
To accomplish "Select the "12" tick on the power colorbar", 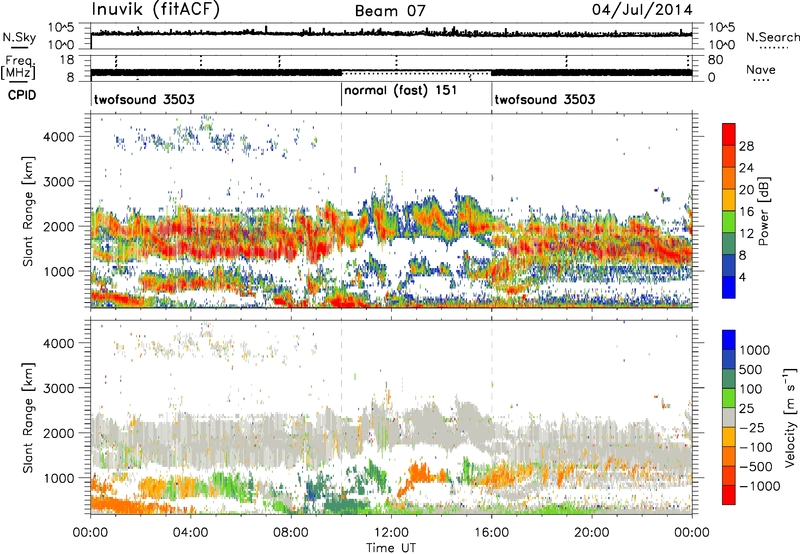I will pyautogui.click(x=746, y=234).
